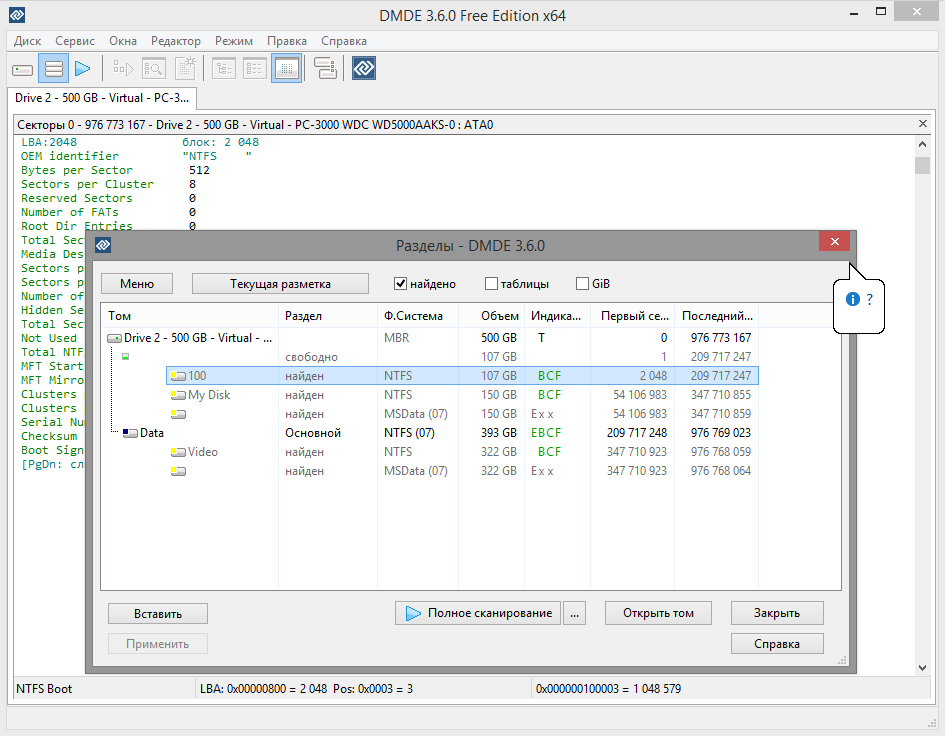Click the blue partition icon beside Data
This screenshot has width=945, height=736.
tap(130, 433)
